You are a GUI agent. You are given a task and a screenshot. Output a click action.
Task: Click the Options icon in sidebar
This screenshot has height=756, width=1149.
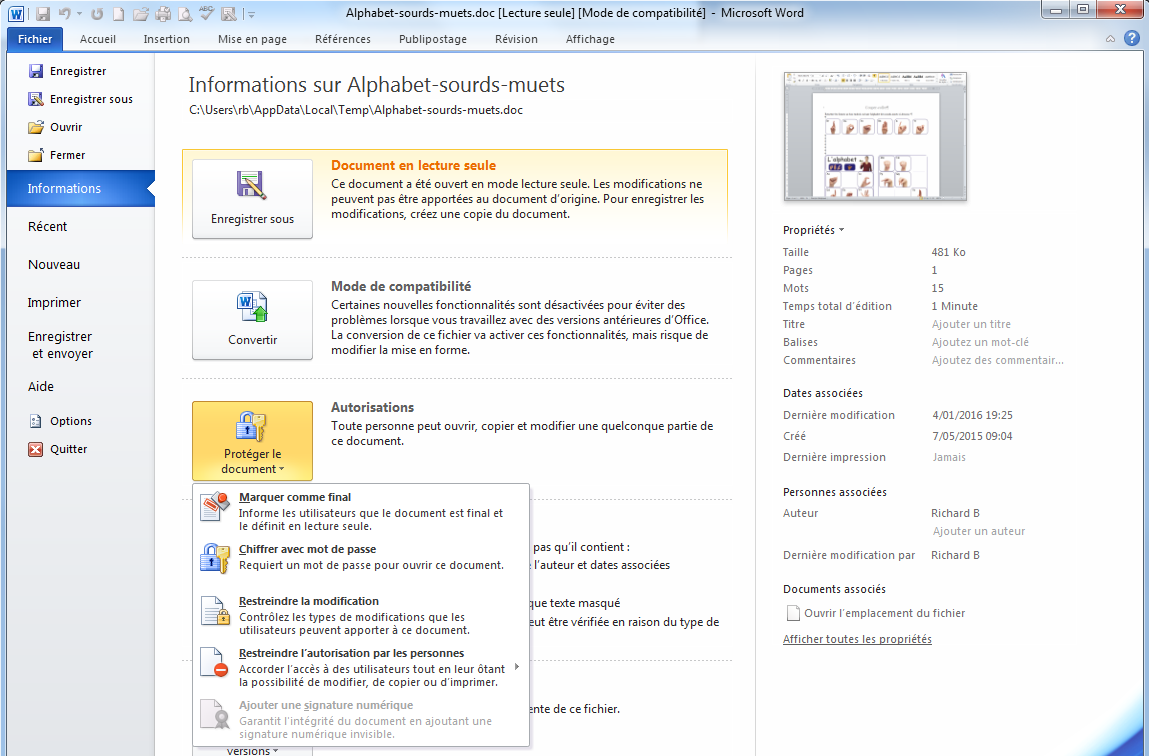[x=35, y=421]
